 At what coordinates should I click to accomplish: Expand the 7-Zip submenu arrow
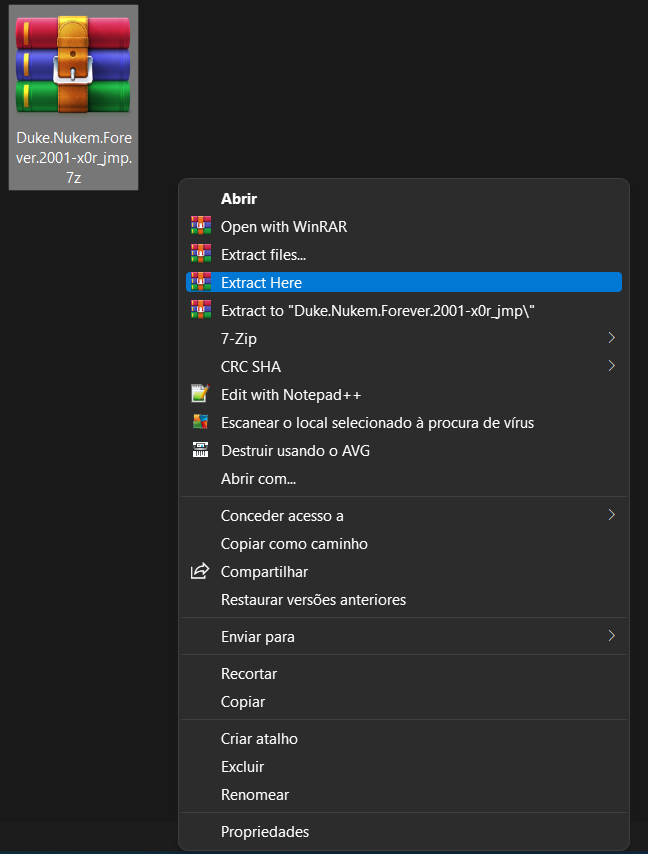611,339
